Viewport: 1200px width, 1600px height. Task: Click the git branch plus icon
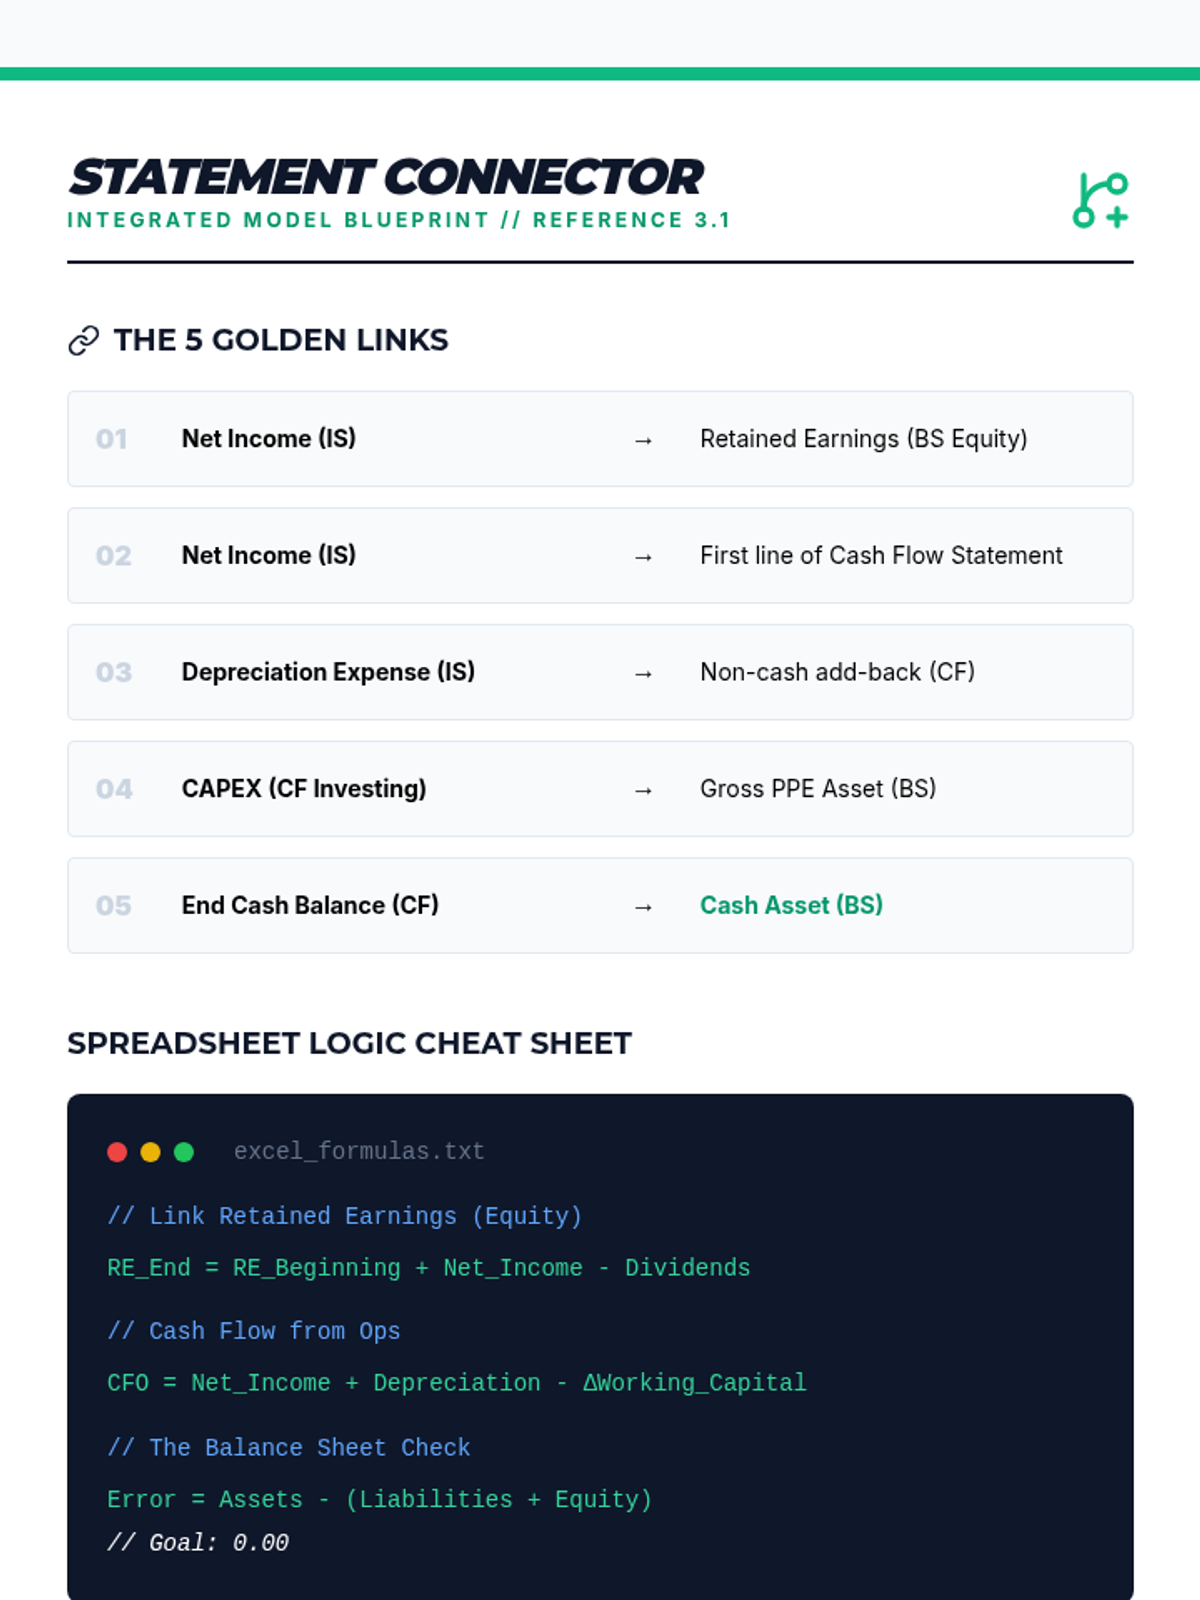click(x=1100, y=200)
